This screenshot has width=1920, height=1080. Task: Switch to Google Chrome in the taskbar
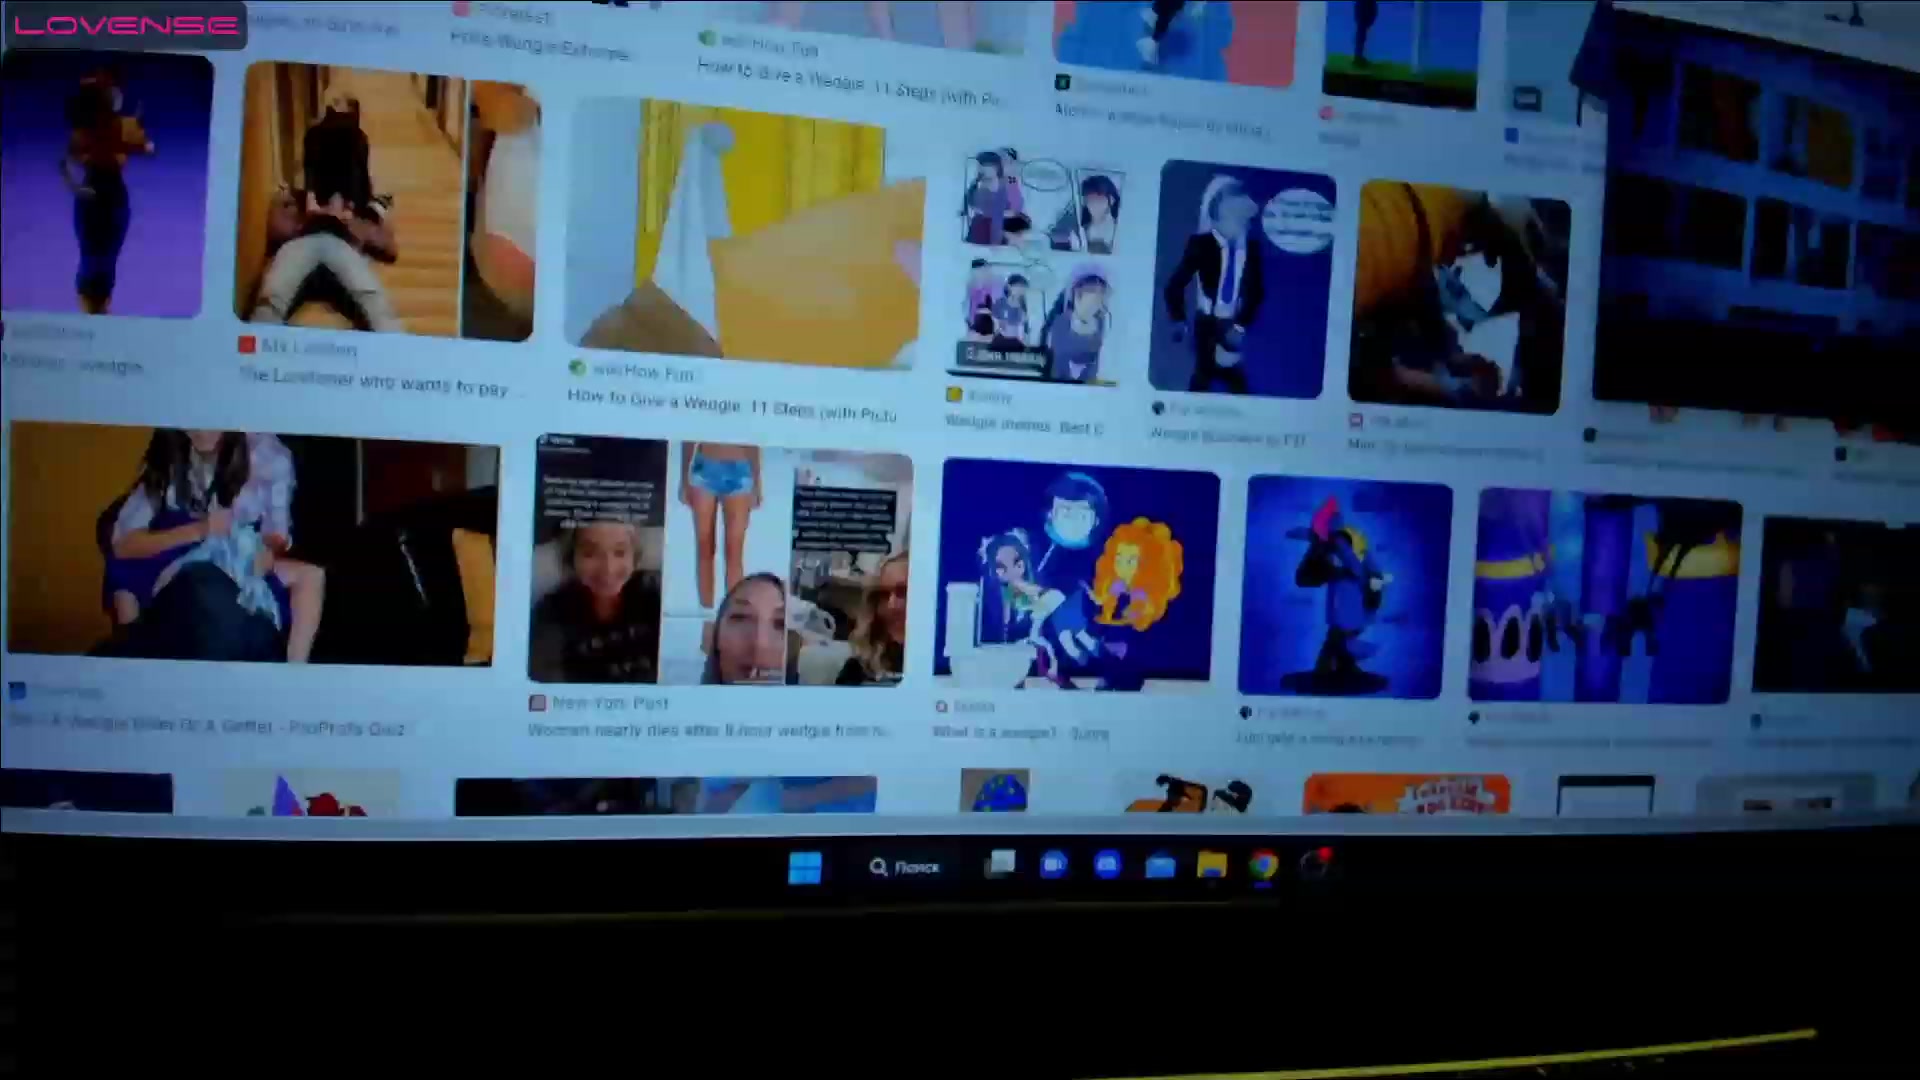tap(1263, 865)
